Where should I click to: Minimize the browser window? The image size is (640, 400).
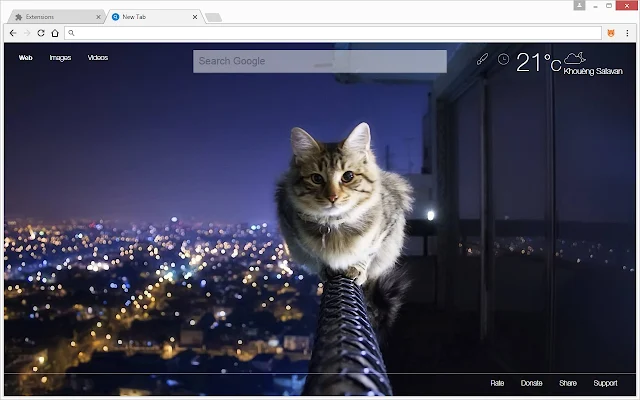[596, 6]
